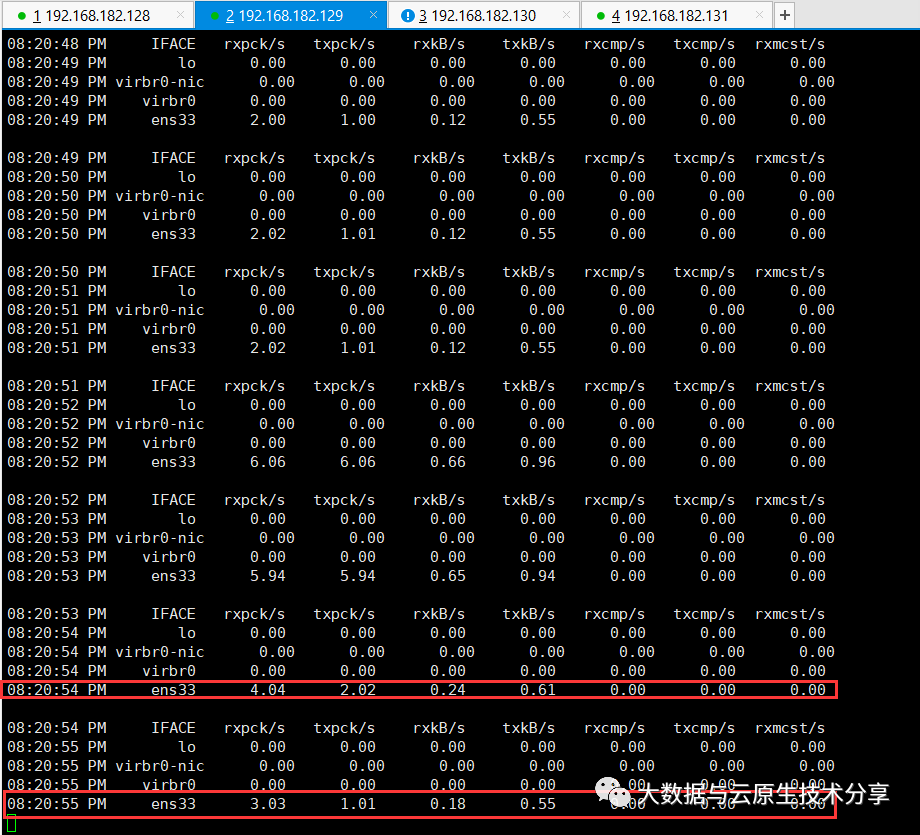The image size is (920, 835).
Task: Add a new session tab with plus button
Action: click(785, 15)
